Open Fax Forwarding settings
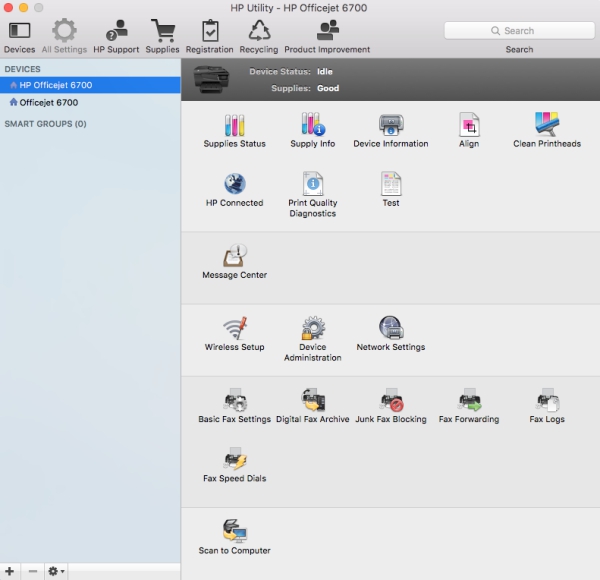 click(469, 406)
